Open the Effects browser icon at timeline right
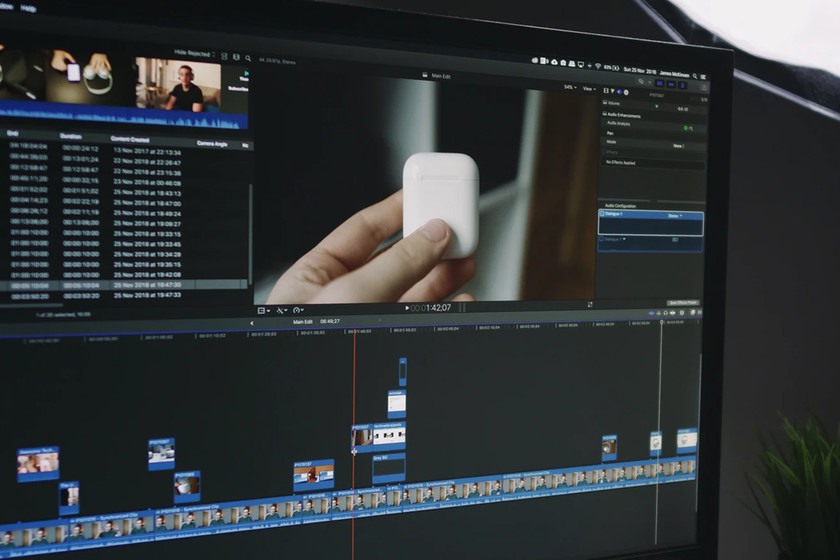This screenshot has width=840, height=560. tap(692, 312)
